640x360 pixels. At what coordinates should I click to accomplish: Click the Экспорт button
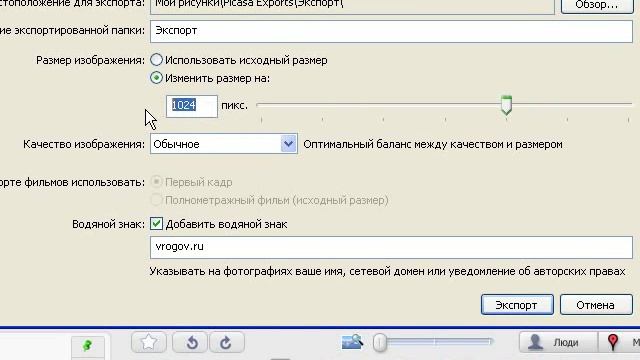tap(517, 305)
